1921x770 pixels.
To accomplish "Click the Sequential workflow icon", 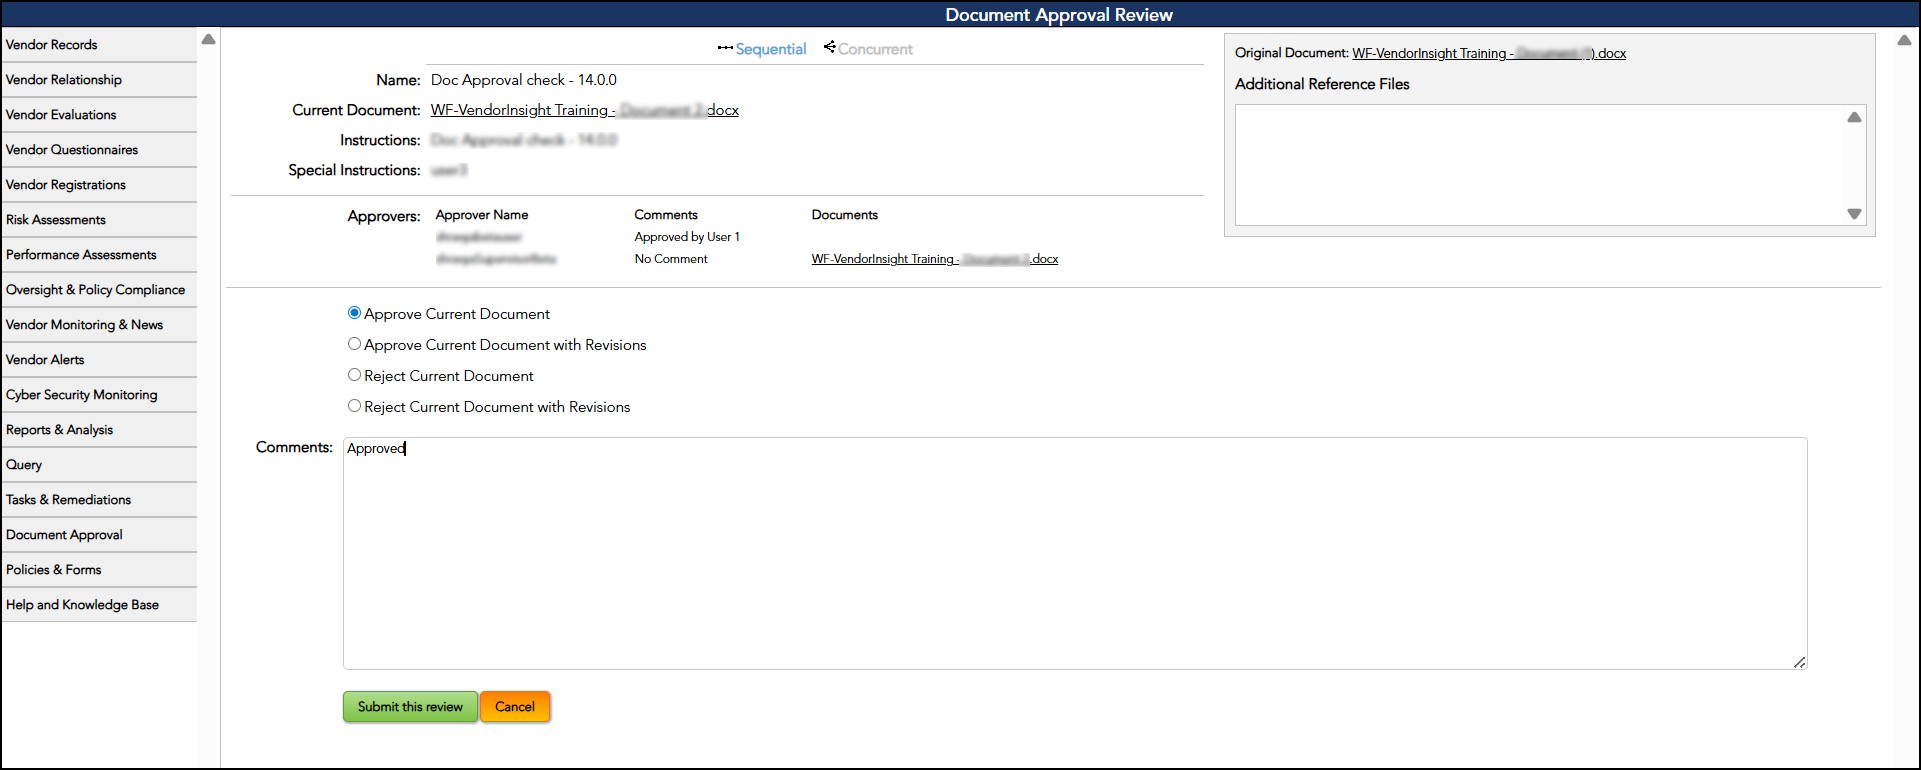I will point(725,48).
